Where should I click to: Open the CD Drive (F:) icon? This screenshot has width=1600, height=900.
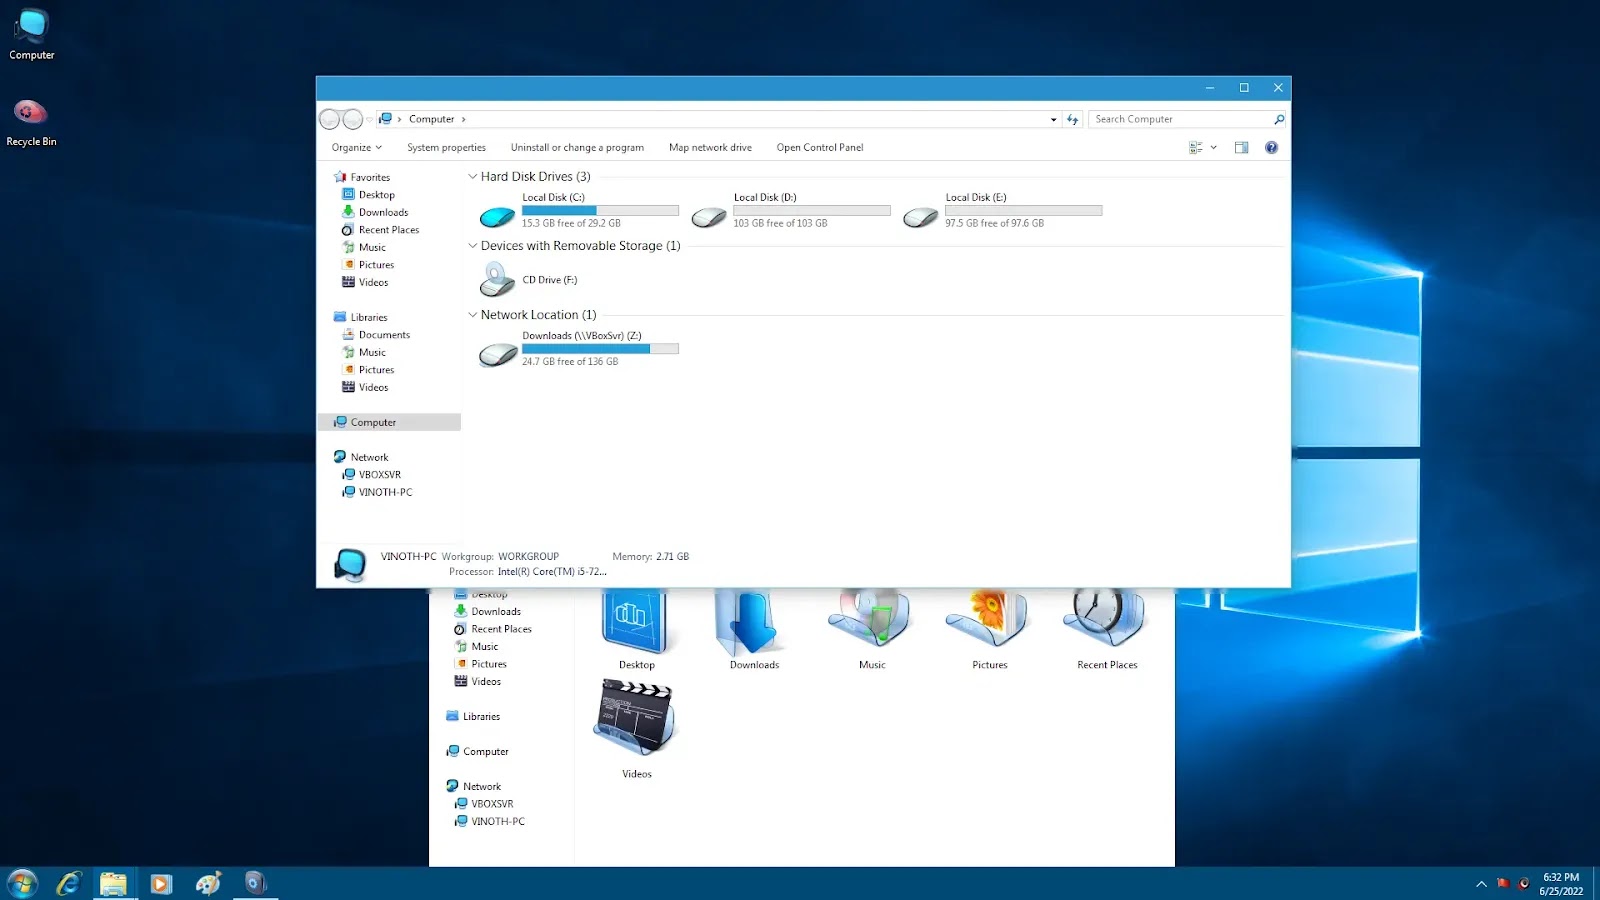click(x=497, y=280)
